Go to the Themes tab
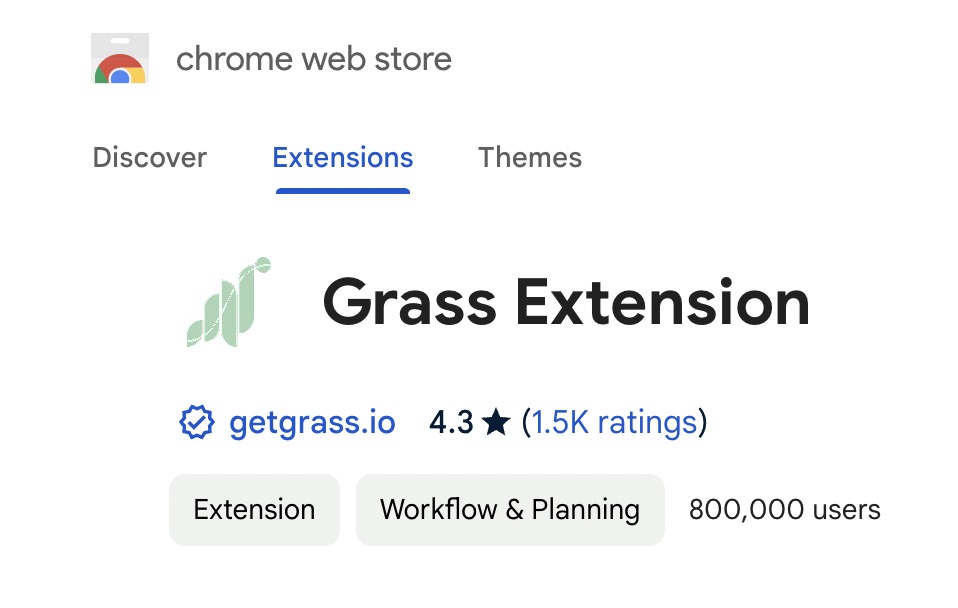 coord(530,158)
